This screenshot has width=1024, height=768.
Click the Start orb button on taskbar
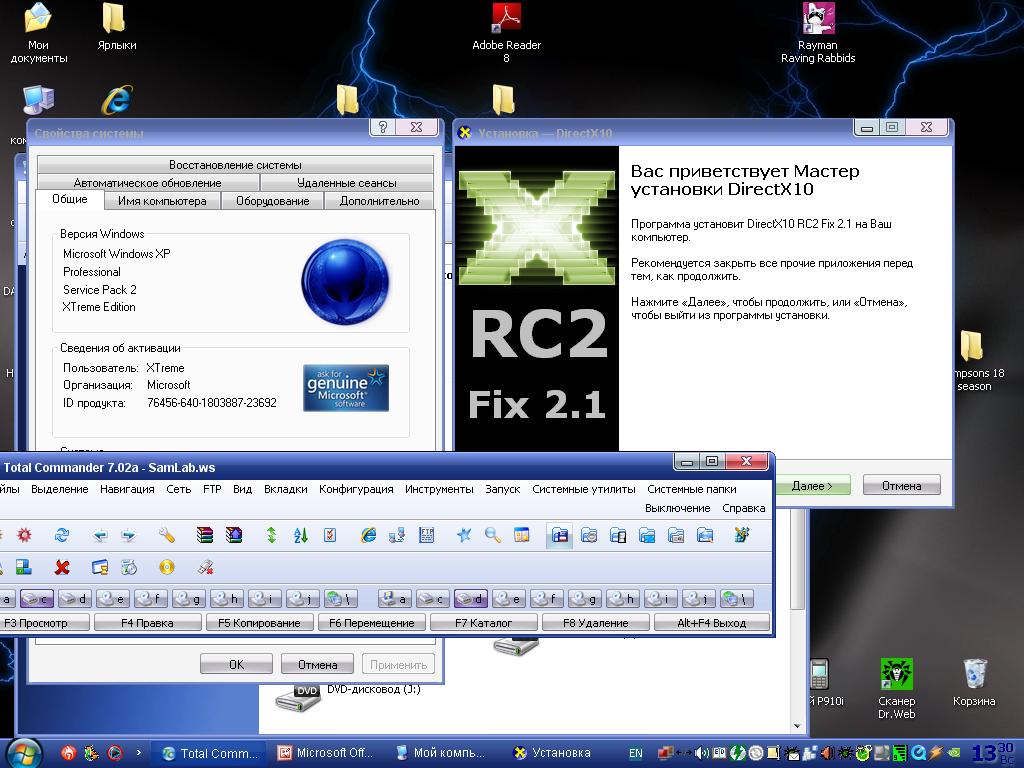24,752
